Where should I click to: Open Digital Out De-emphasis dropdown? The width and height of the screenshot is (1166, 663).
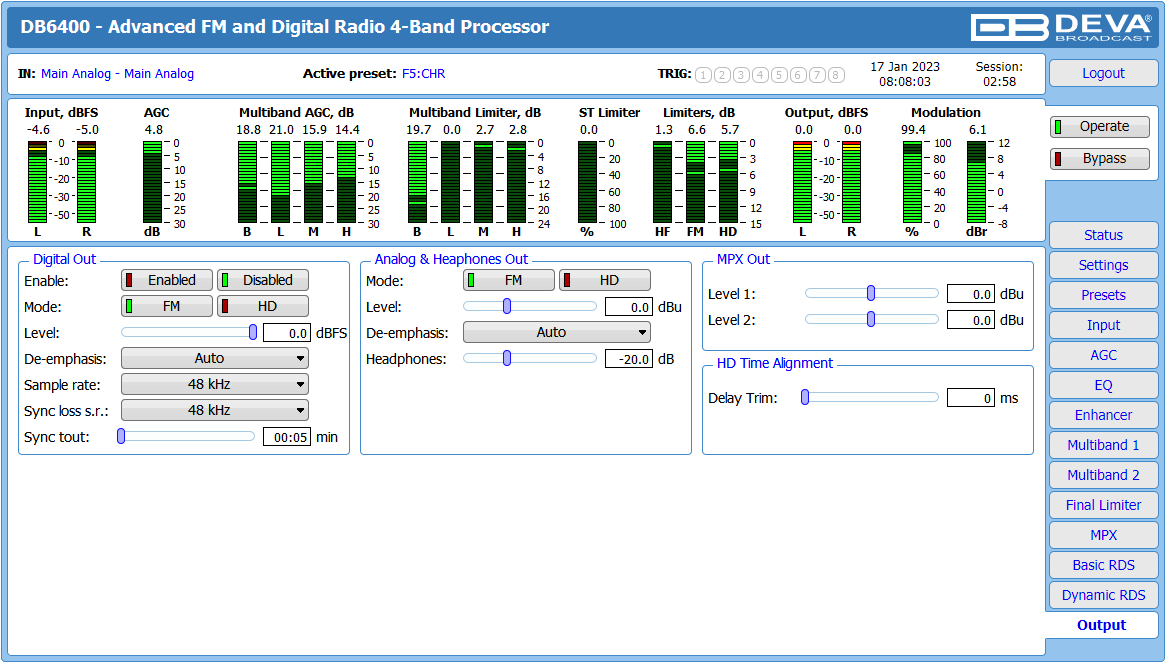pos(215,358)
